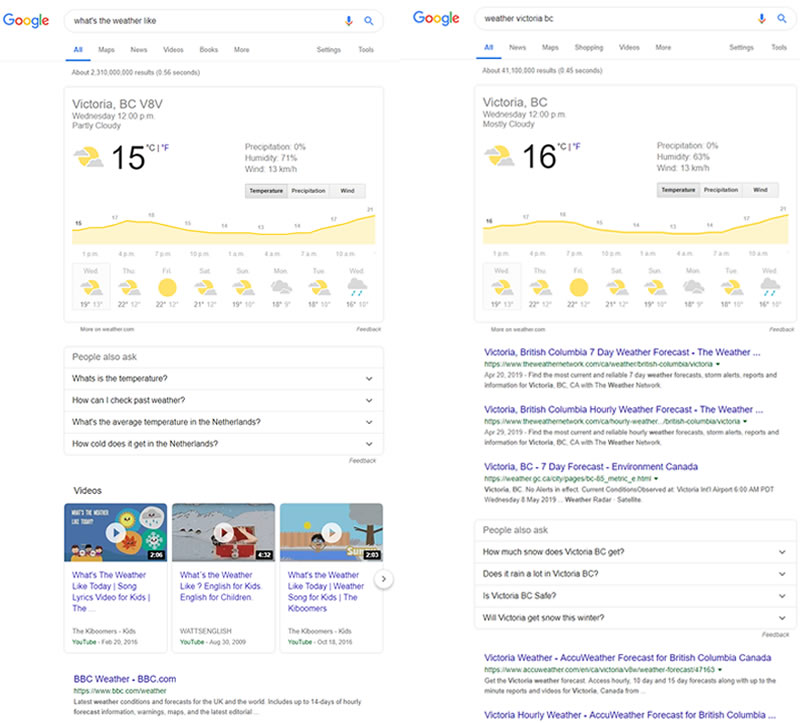The width and height of the screenshot is (800, 723).
Task: Select Fri sunny forecast icon in left page
Action: [167, 288]
